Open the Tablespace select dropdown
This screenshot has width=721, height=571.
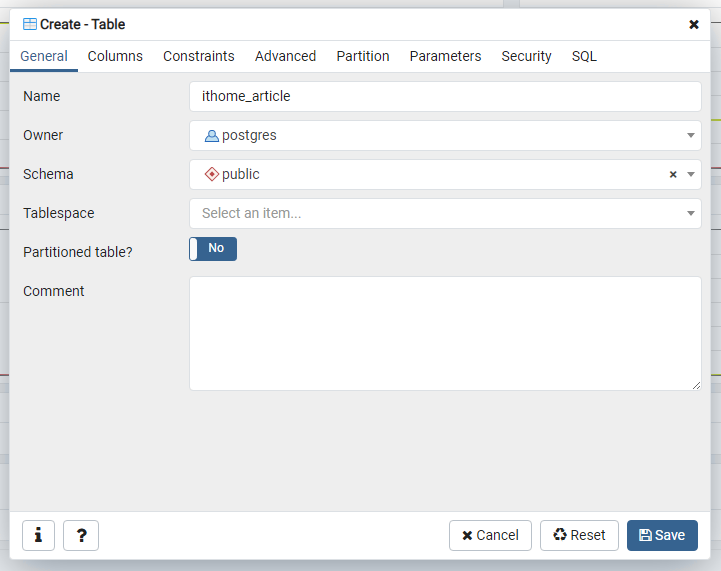[x=445, y=213]
